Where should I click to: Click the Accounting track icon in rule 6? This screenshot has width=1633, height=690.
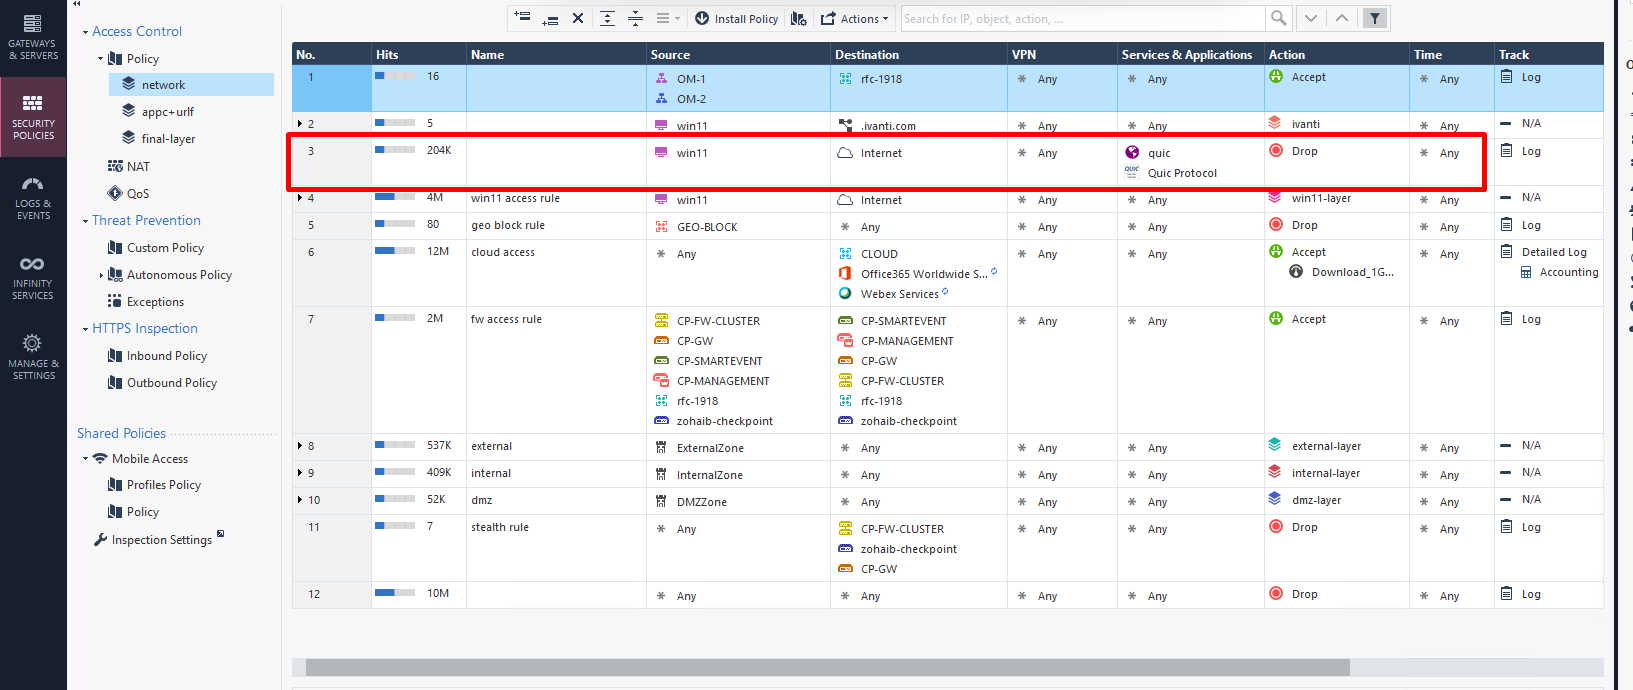pyautogui.click(x=1526, y=272)
